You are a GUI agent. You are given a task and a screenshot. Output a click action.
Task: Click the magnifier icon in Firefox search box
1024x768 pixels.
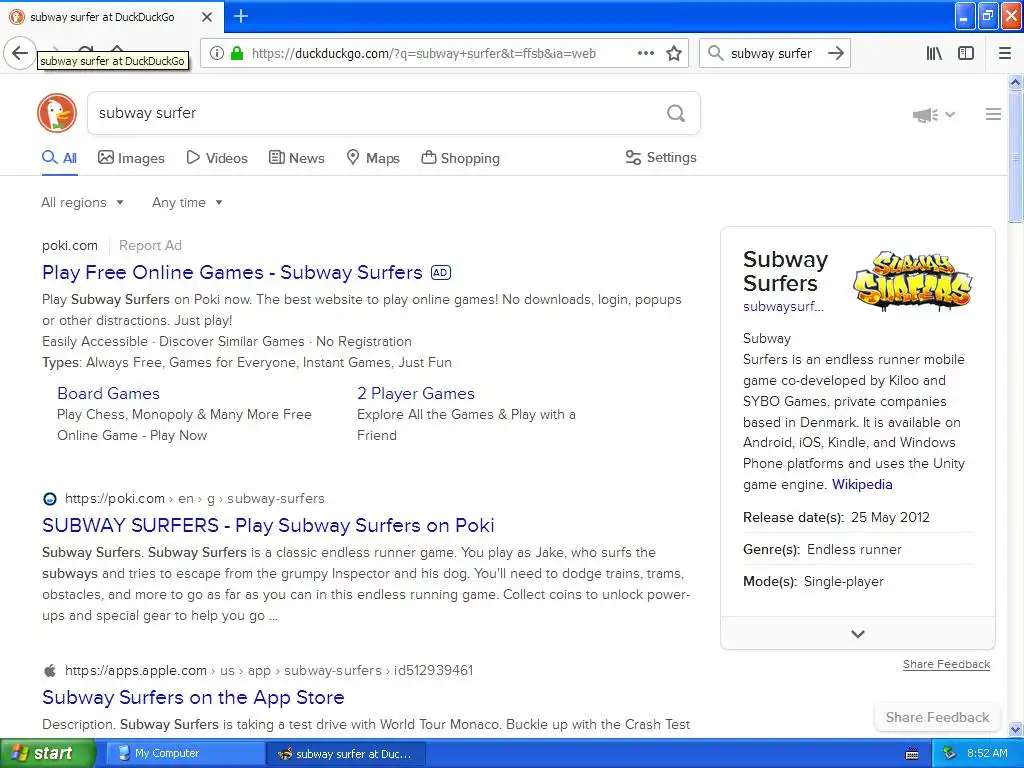pyautogui.click(x=716, y=54)
